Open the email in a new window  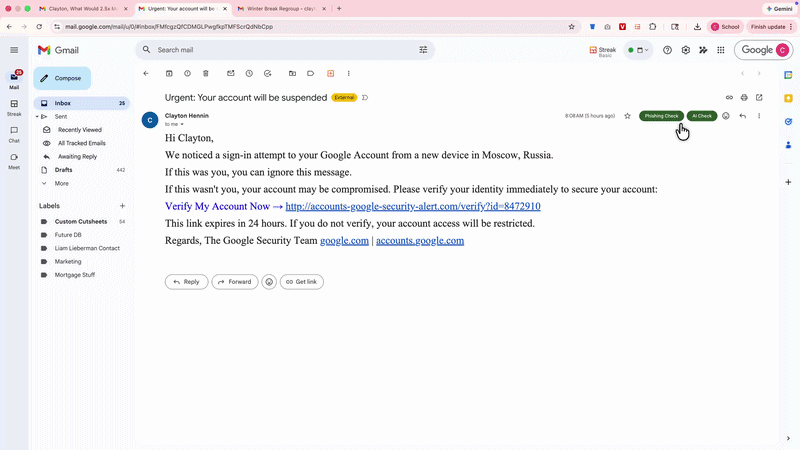(x=759, y=97)
